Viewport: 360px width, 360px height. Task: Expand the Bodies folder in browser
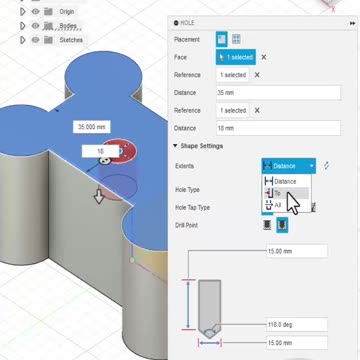click(23, 26)
